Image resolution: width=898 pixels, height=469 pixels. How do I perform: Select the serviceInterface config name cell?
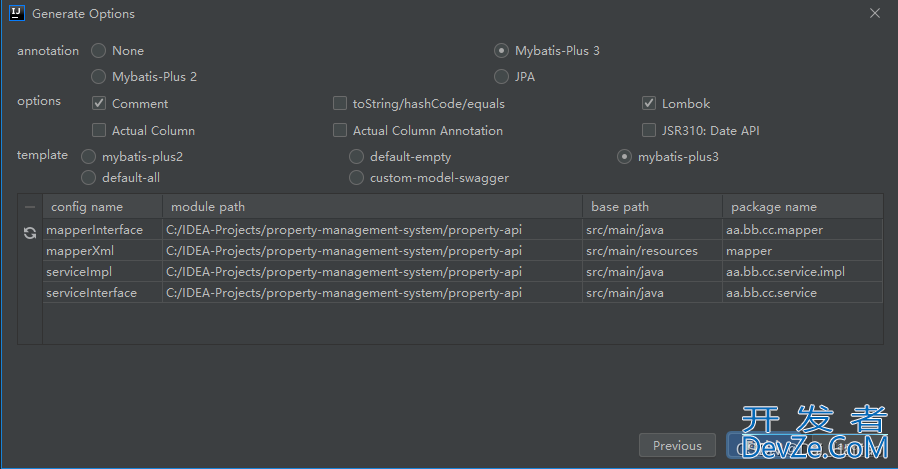click(x=103, y=293)
